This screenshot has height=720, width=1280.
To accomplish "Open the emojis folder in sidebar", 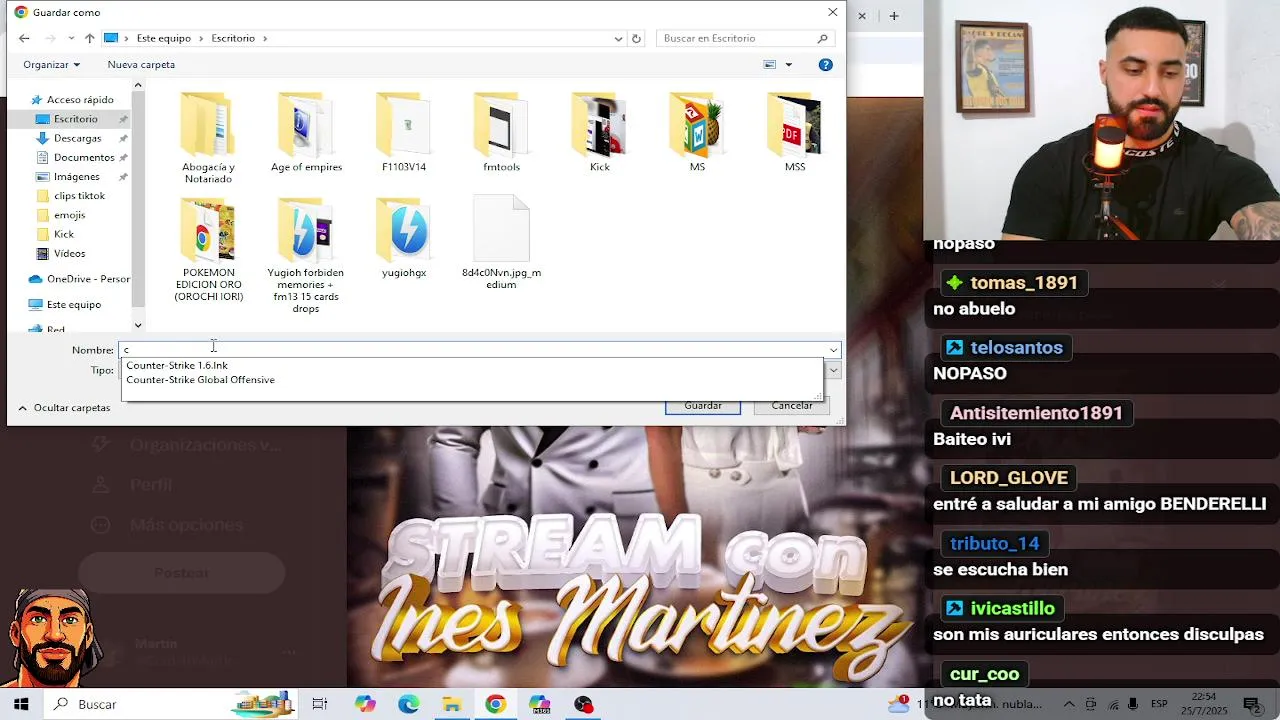I will (x=69, y=215).
